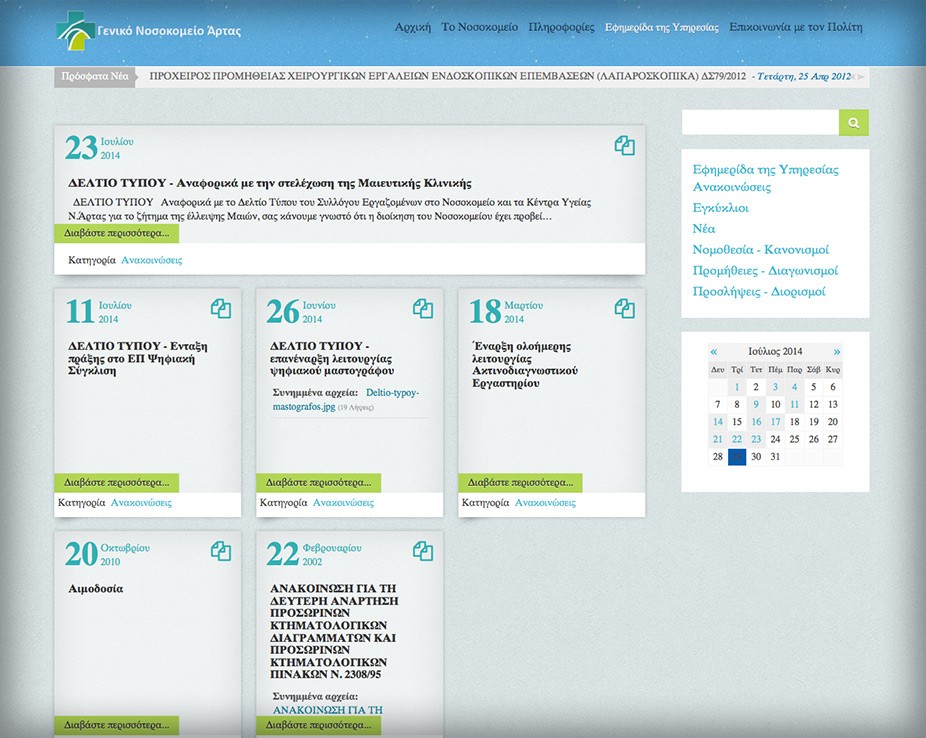The width and height of the screenshot is (926, 738).
Task: Click Διαβάστε περισσότερα on 26 Ιουνίου post
Action: tap(318, 482)
